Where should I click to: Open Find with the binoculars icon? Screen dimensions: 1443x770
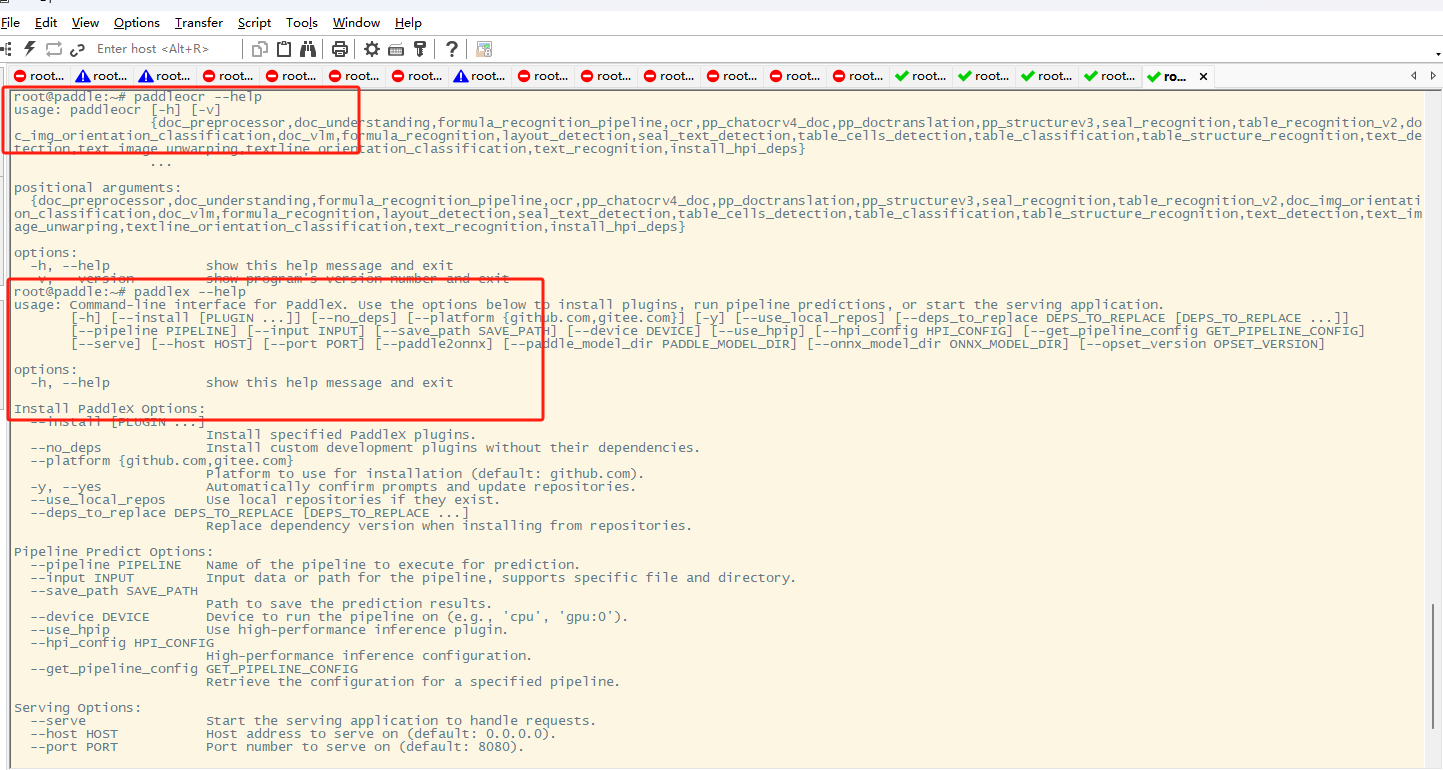point(308,48)
